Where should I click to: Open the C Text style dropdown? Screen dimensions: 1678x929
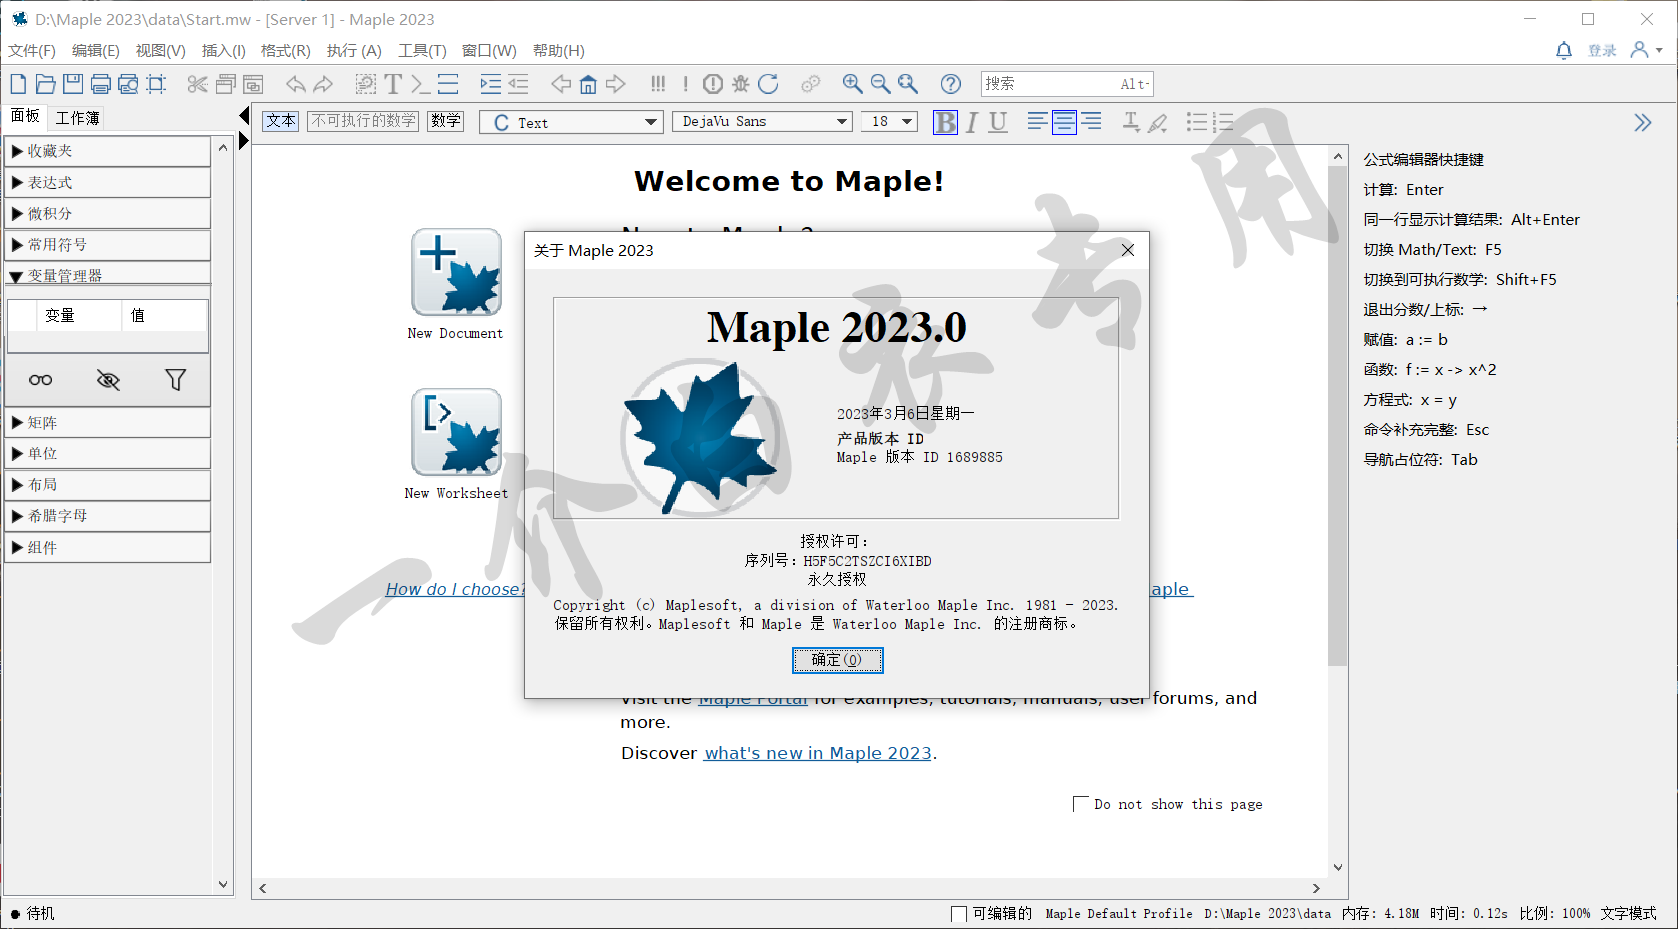tap(571, 122)
